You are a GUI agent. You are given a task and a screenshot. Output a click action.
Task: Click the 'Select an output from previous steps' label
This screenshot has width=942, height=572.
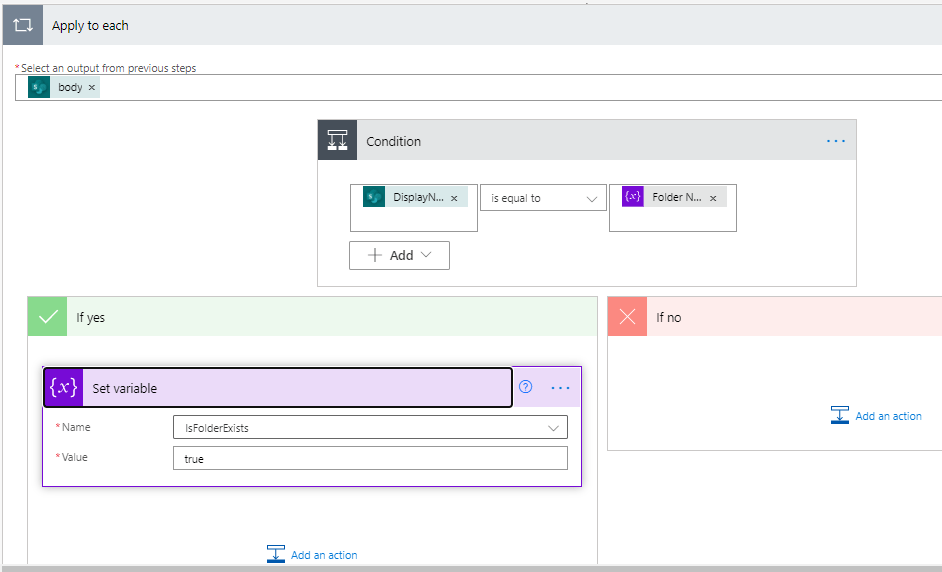pos(108,68)
